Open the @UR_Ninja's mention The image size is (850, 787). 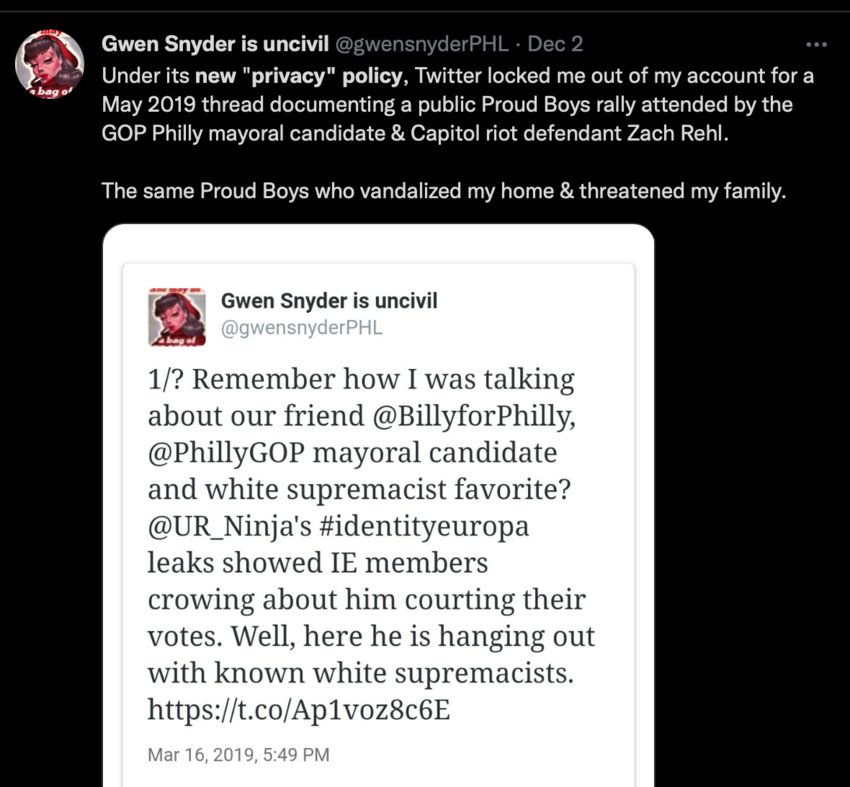229,526
